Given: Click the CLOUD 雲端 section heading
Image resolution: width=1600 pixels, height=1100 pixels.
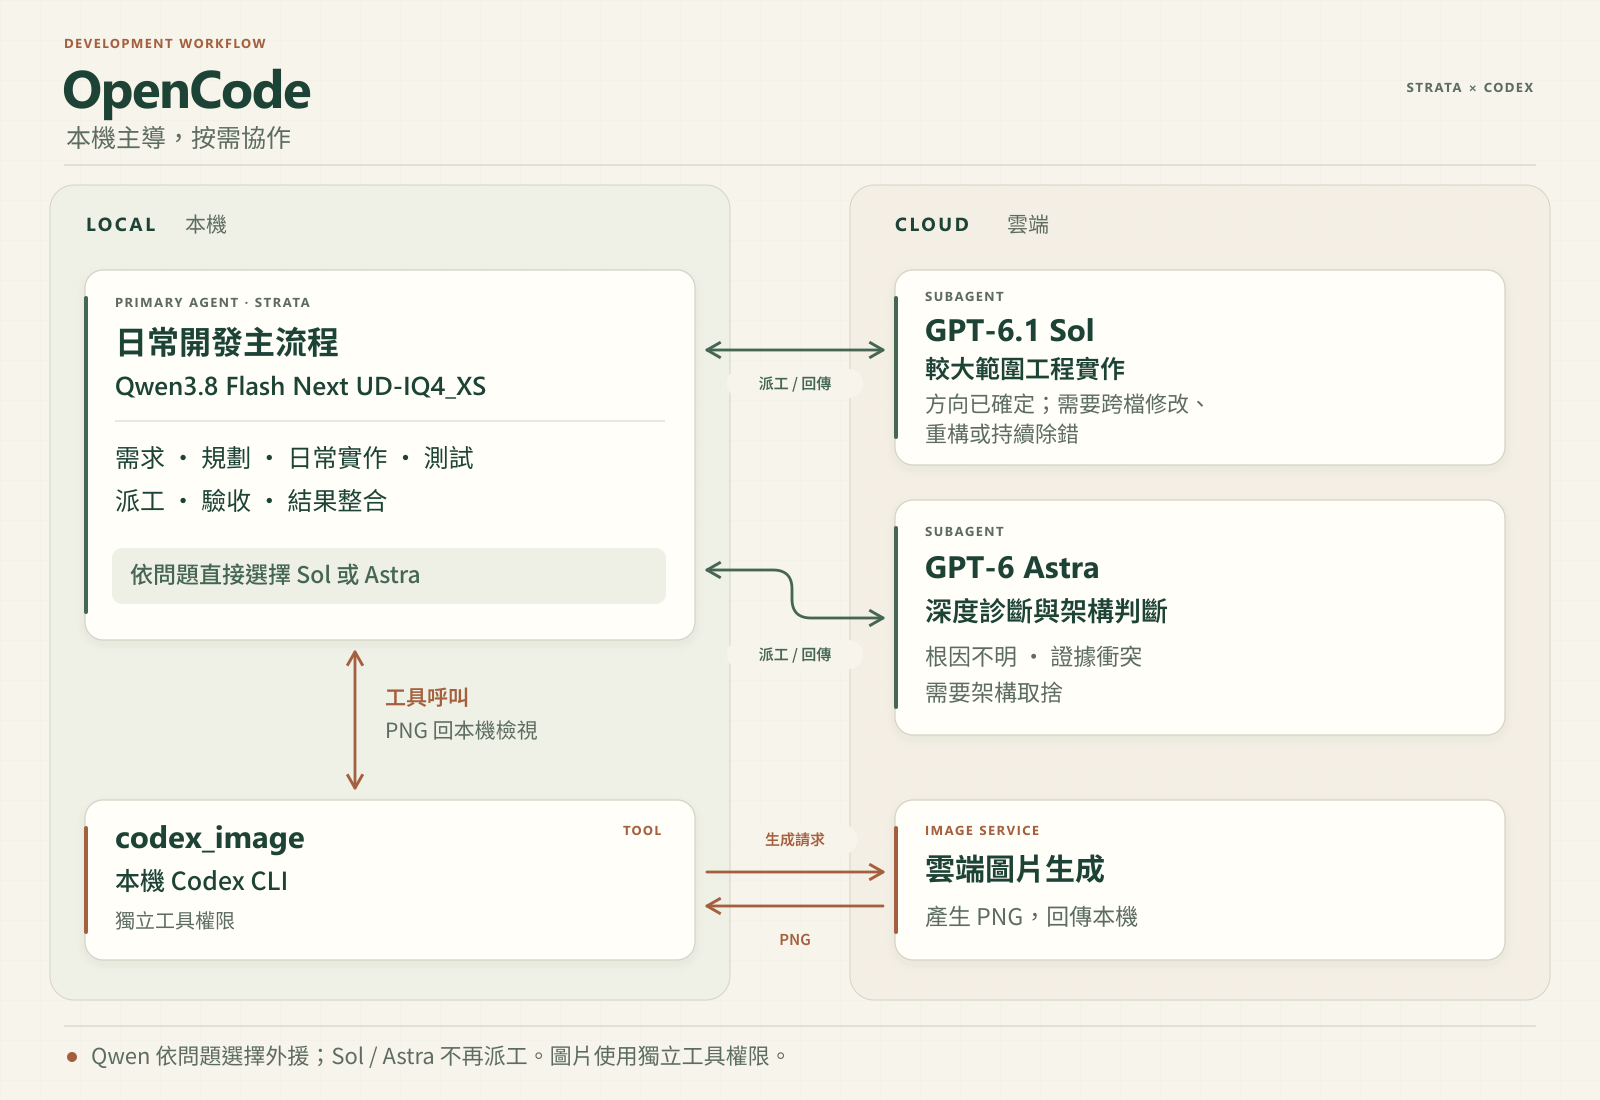Looking at the screenshot, I should (x=971, y=225).
